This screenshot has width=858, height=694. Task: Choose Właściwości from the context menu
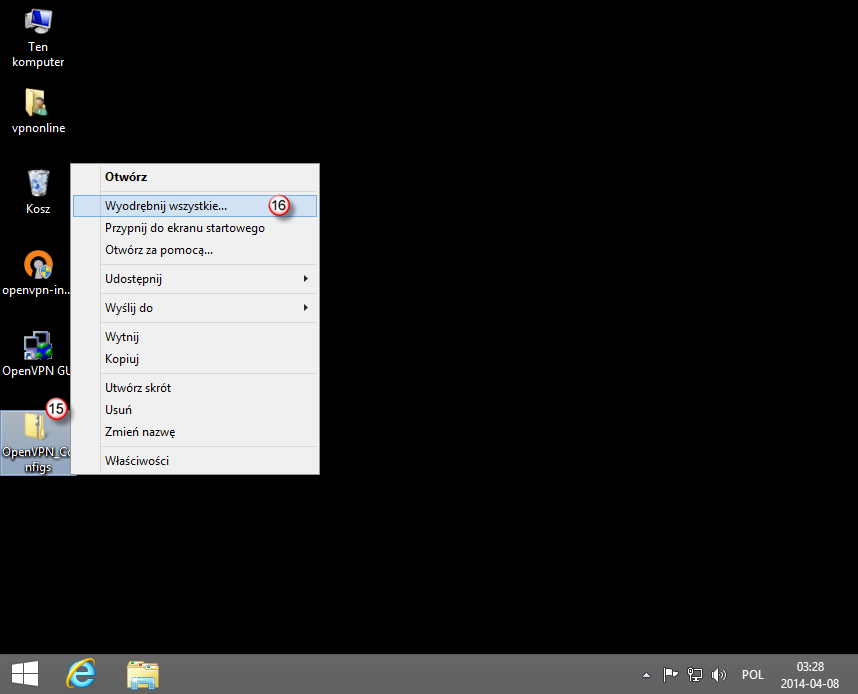point(137,461)
